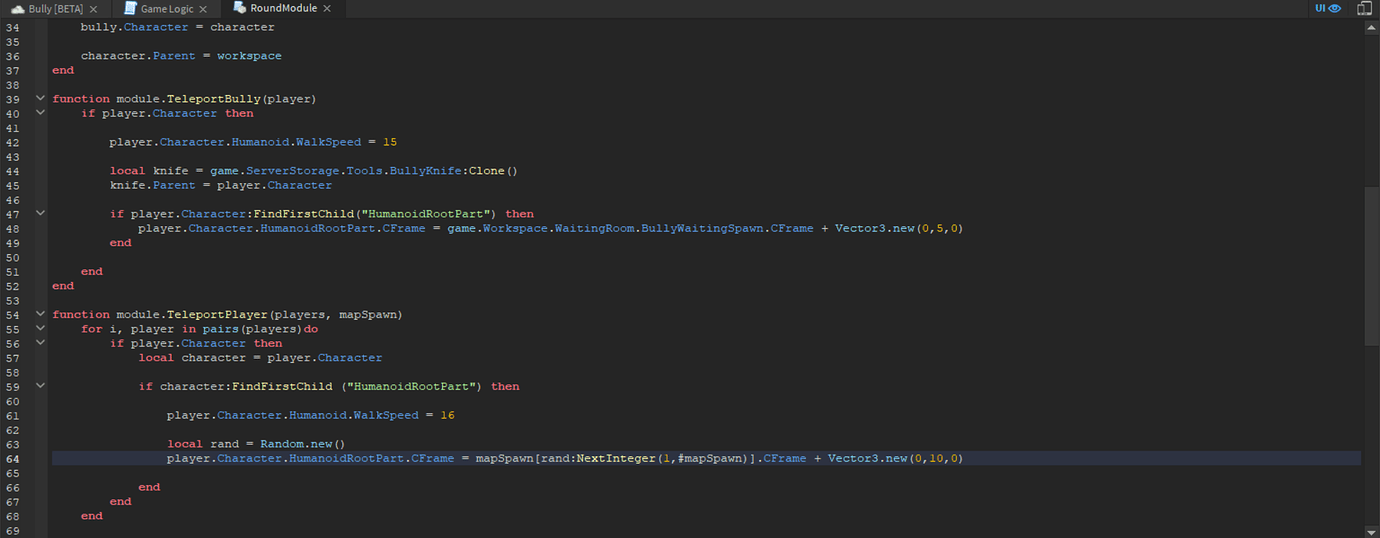1380x538 pixels.
Task: Click the cloud icon on Bully [BETA] tab
Action: click(17, 8)
